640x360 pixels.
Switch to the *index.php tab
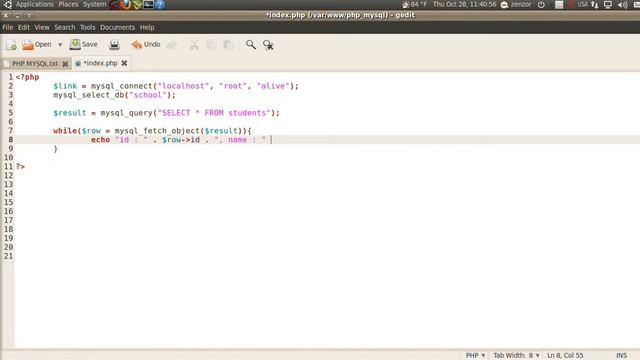100,63
